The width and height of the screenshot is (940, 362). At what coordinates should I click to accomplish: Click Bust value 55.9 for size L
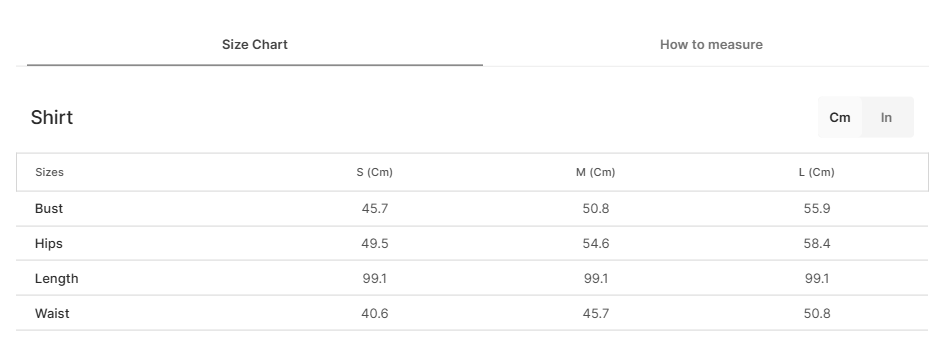tap(817, 209)
